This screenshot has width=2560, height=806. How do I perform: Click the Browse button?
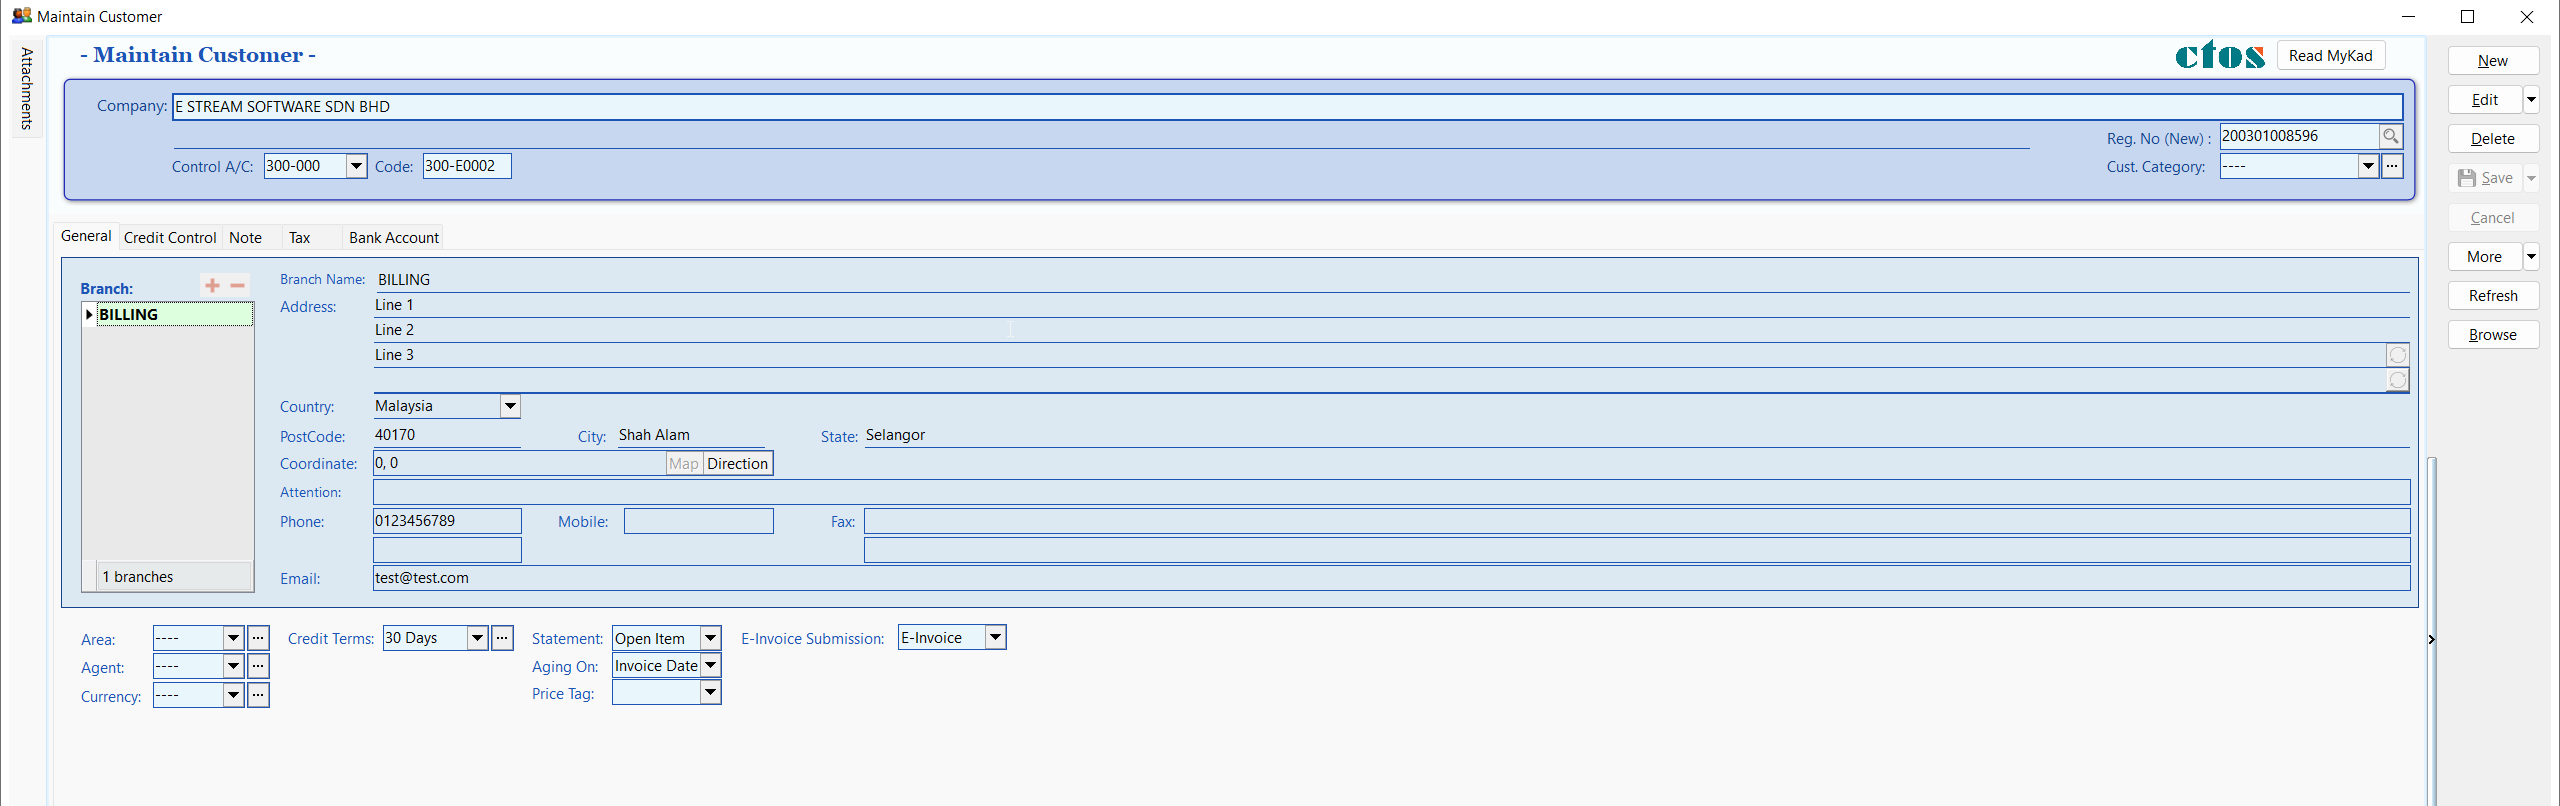pos(2492,335)
